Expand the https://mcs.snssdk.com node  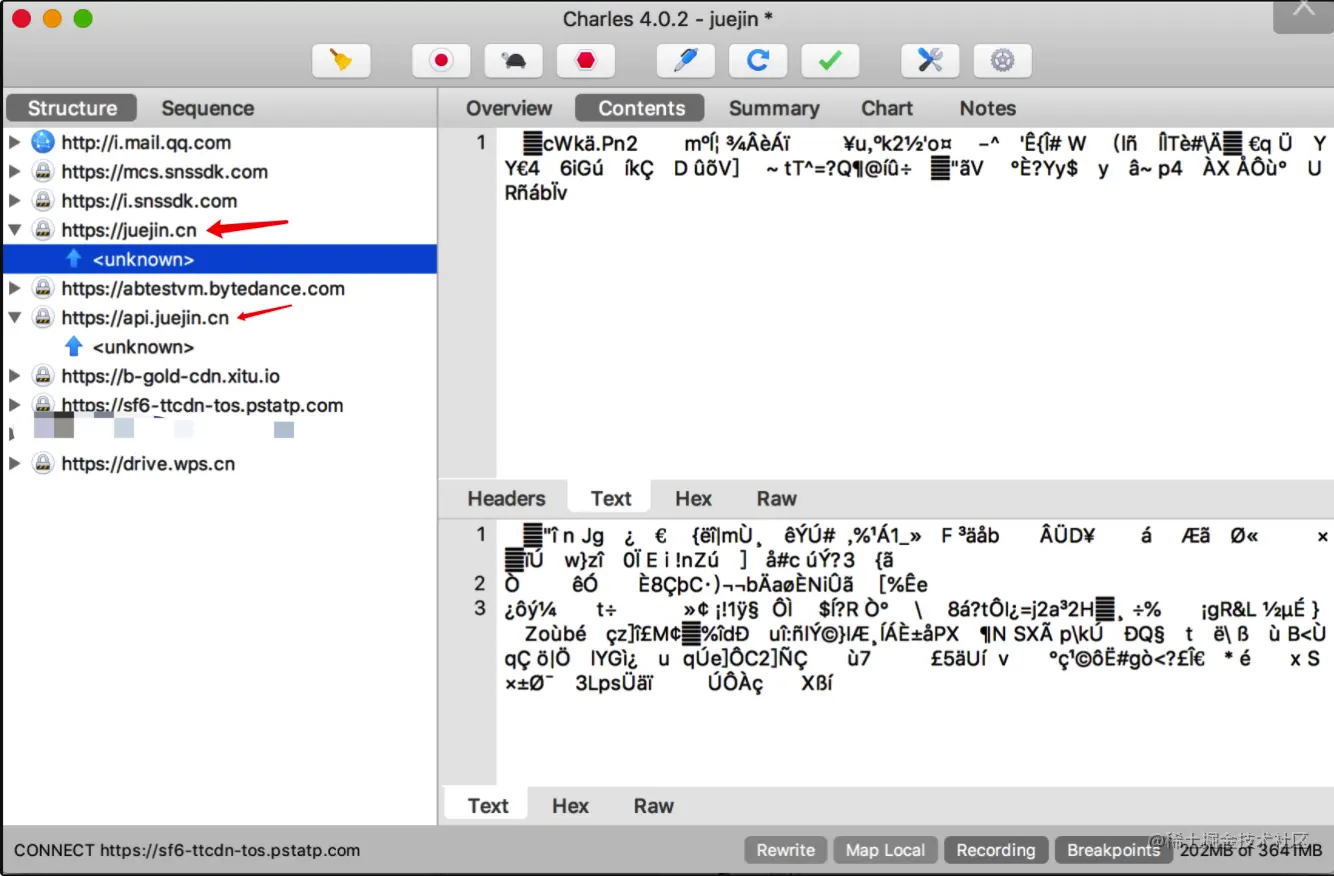pos(14,171)
